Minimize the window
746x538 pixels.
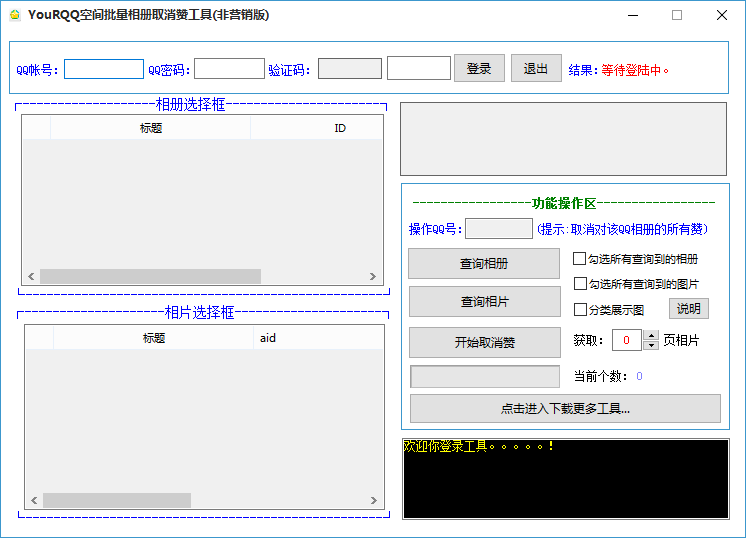tap(633, 15)
